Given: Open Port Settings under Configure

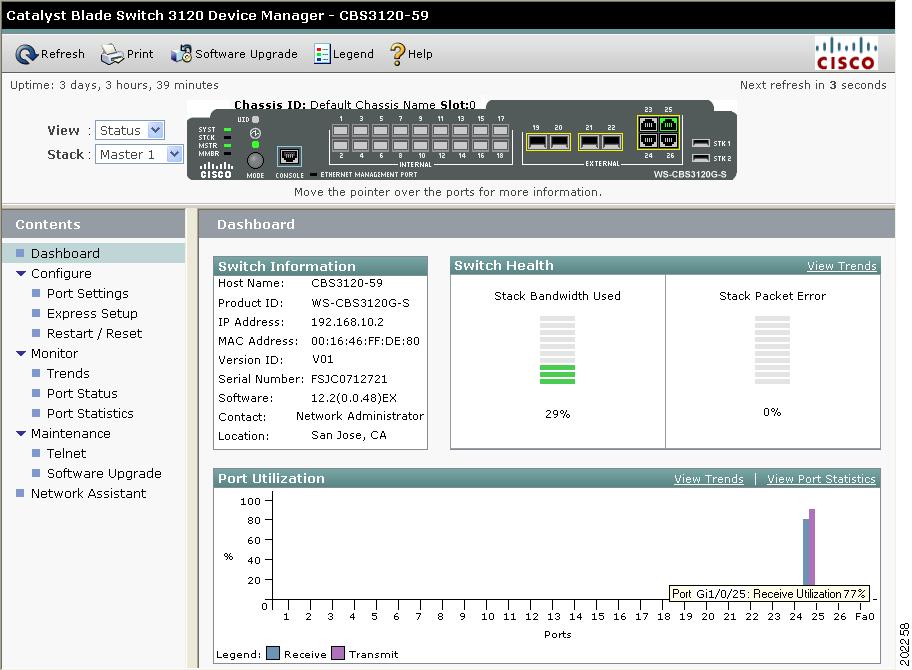Looking at the screenshot, I should (88, 294).
